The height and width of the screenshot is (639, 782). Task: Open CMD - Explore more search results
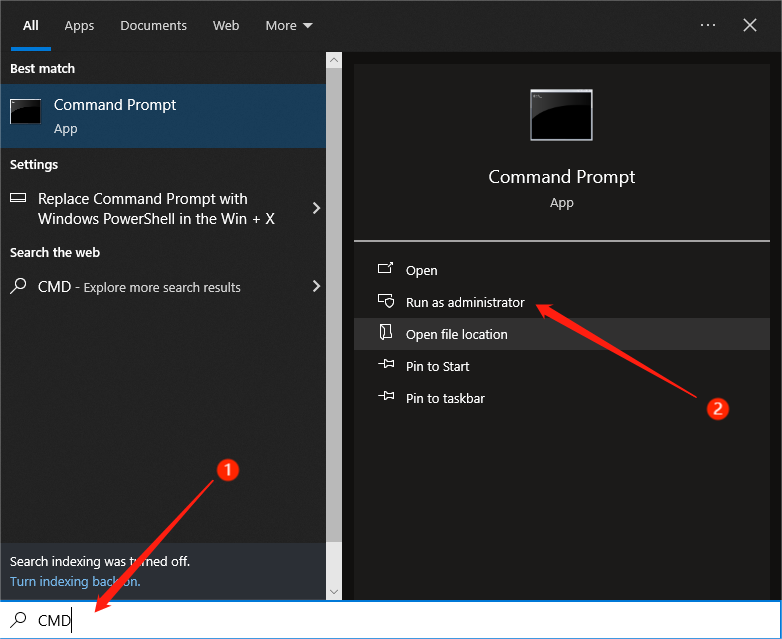pyautogui.click(x=163, y=287)
